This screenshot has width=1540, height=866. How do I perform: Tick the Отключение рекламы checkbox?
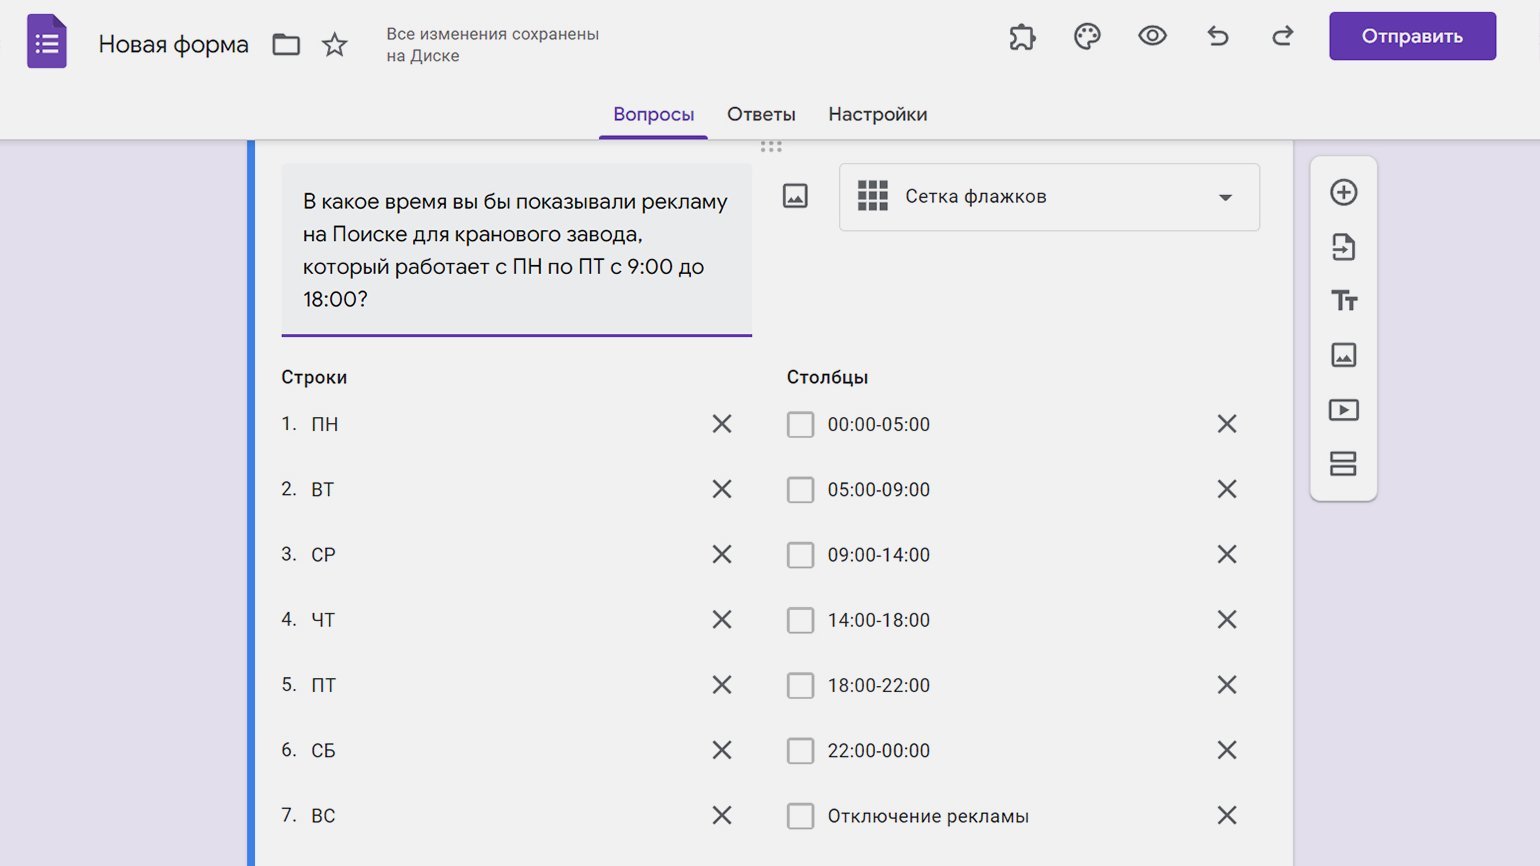[x=800, y=816]
